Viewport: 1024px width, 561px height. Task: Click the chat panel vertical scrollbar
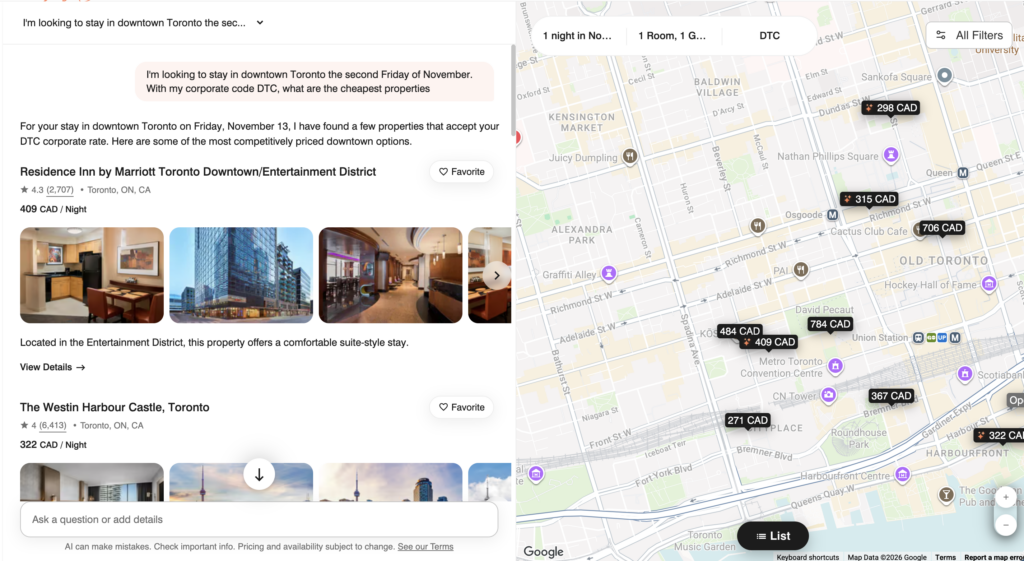(x=513, y=91)
